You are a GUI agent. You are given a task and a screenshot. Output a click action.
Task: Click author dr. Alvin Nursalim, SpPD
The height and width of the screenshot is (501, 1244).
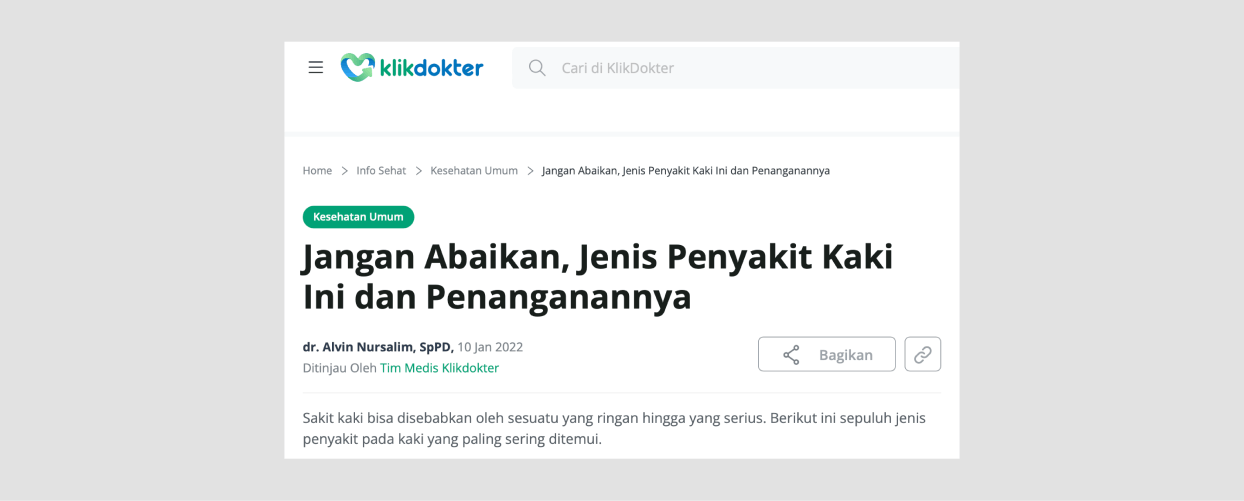point(378,347)
